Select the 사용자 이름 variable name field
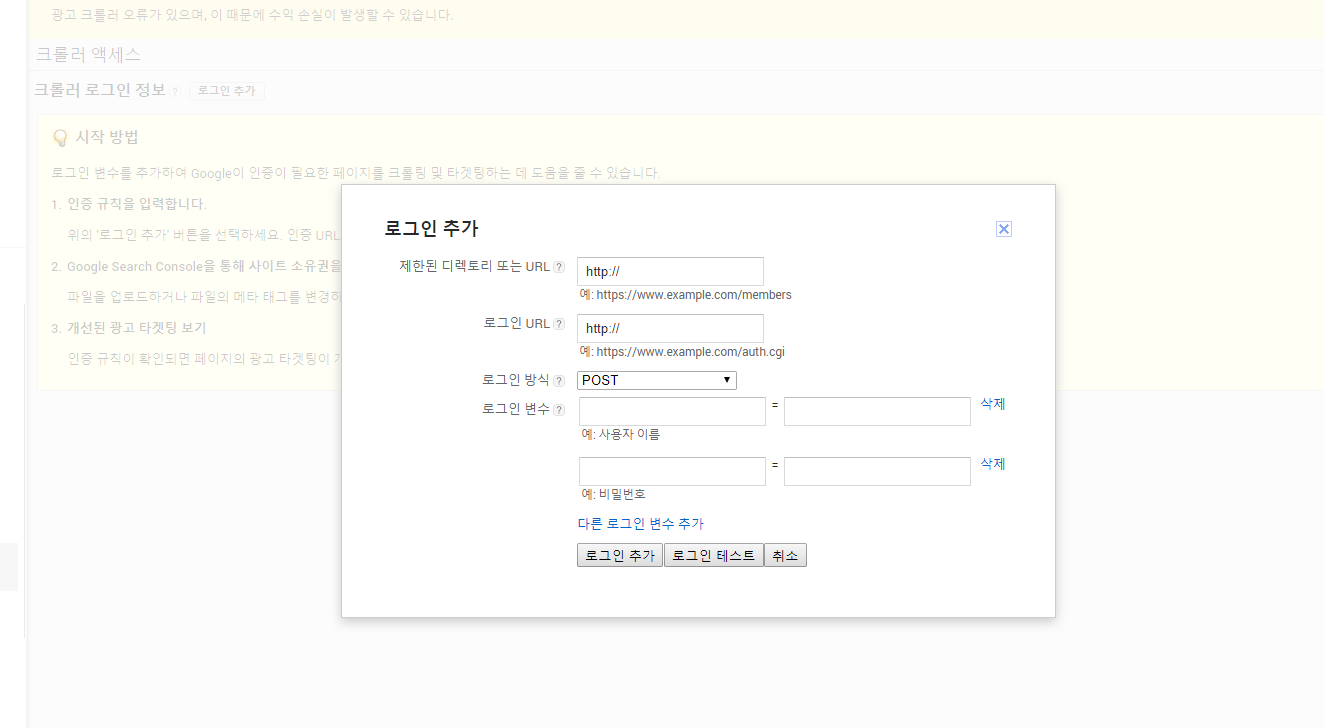 tap(672, 412)
